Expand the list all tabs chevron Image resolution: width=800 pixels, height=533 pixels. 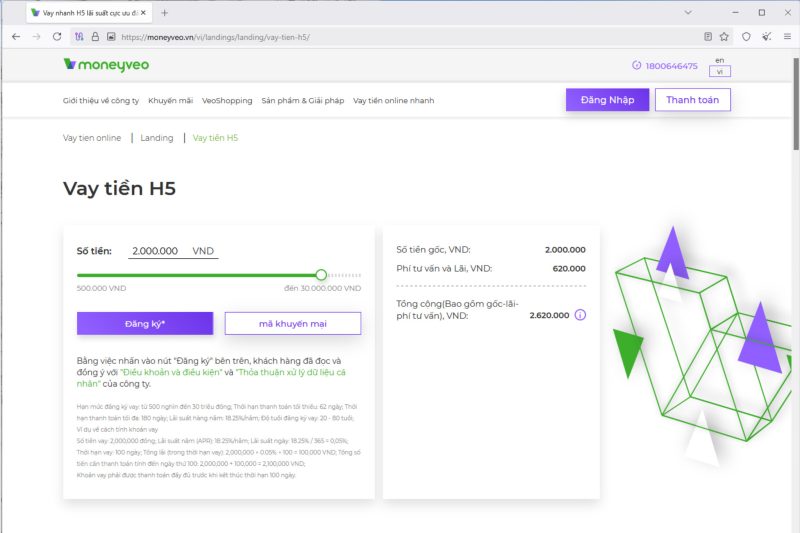tap(688, 13)
